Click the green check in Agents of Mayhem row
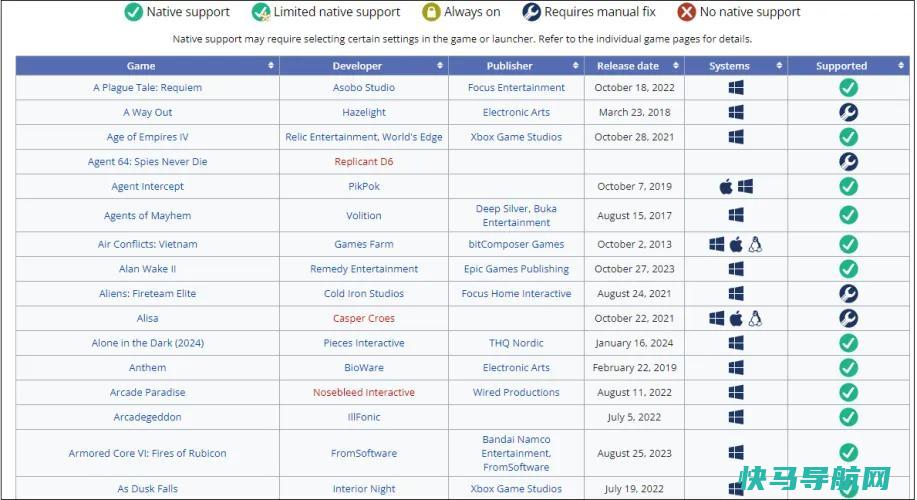The image size is (917, 500). (x=849, y=215)
